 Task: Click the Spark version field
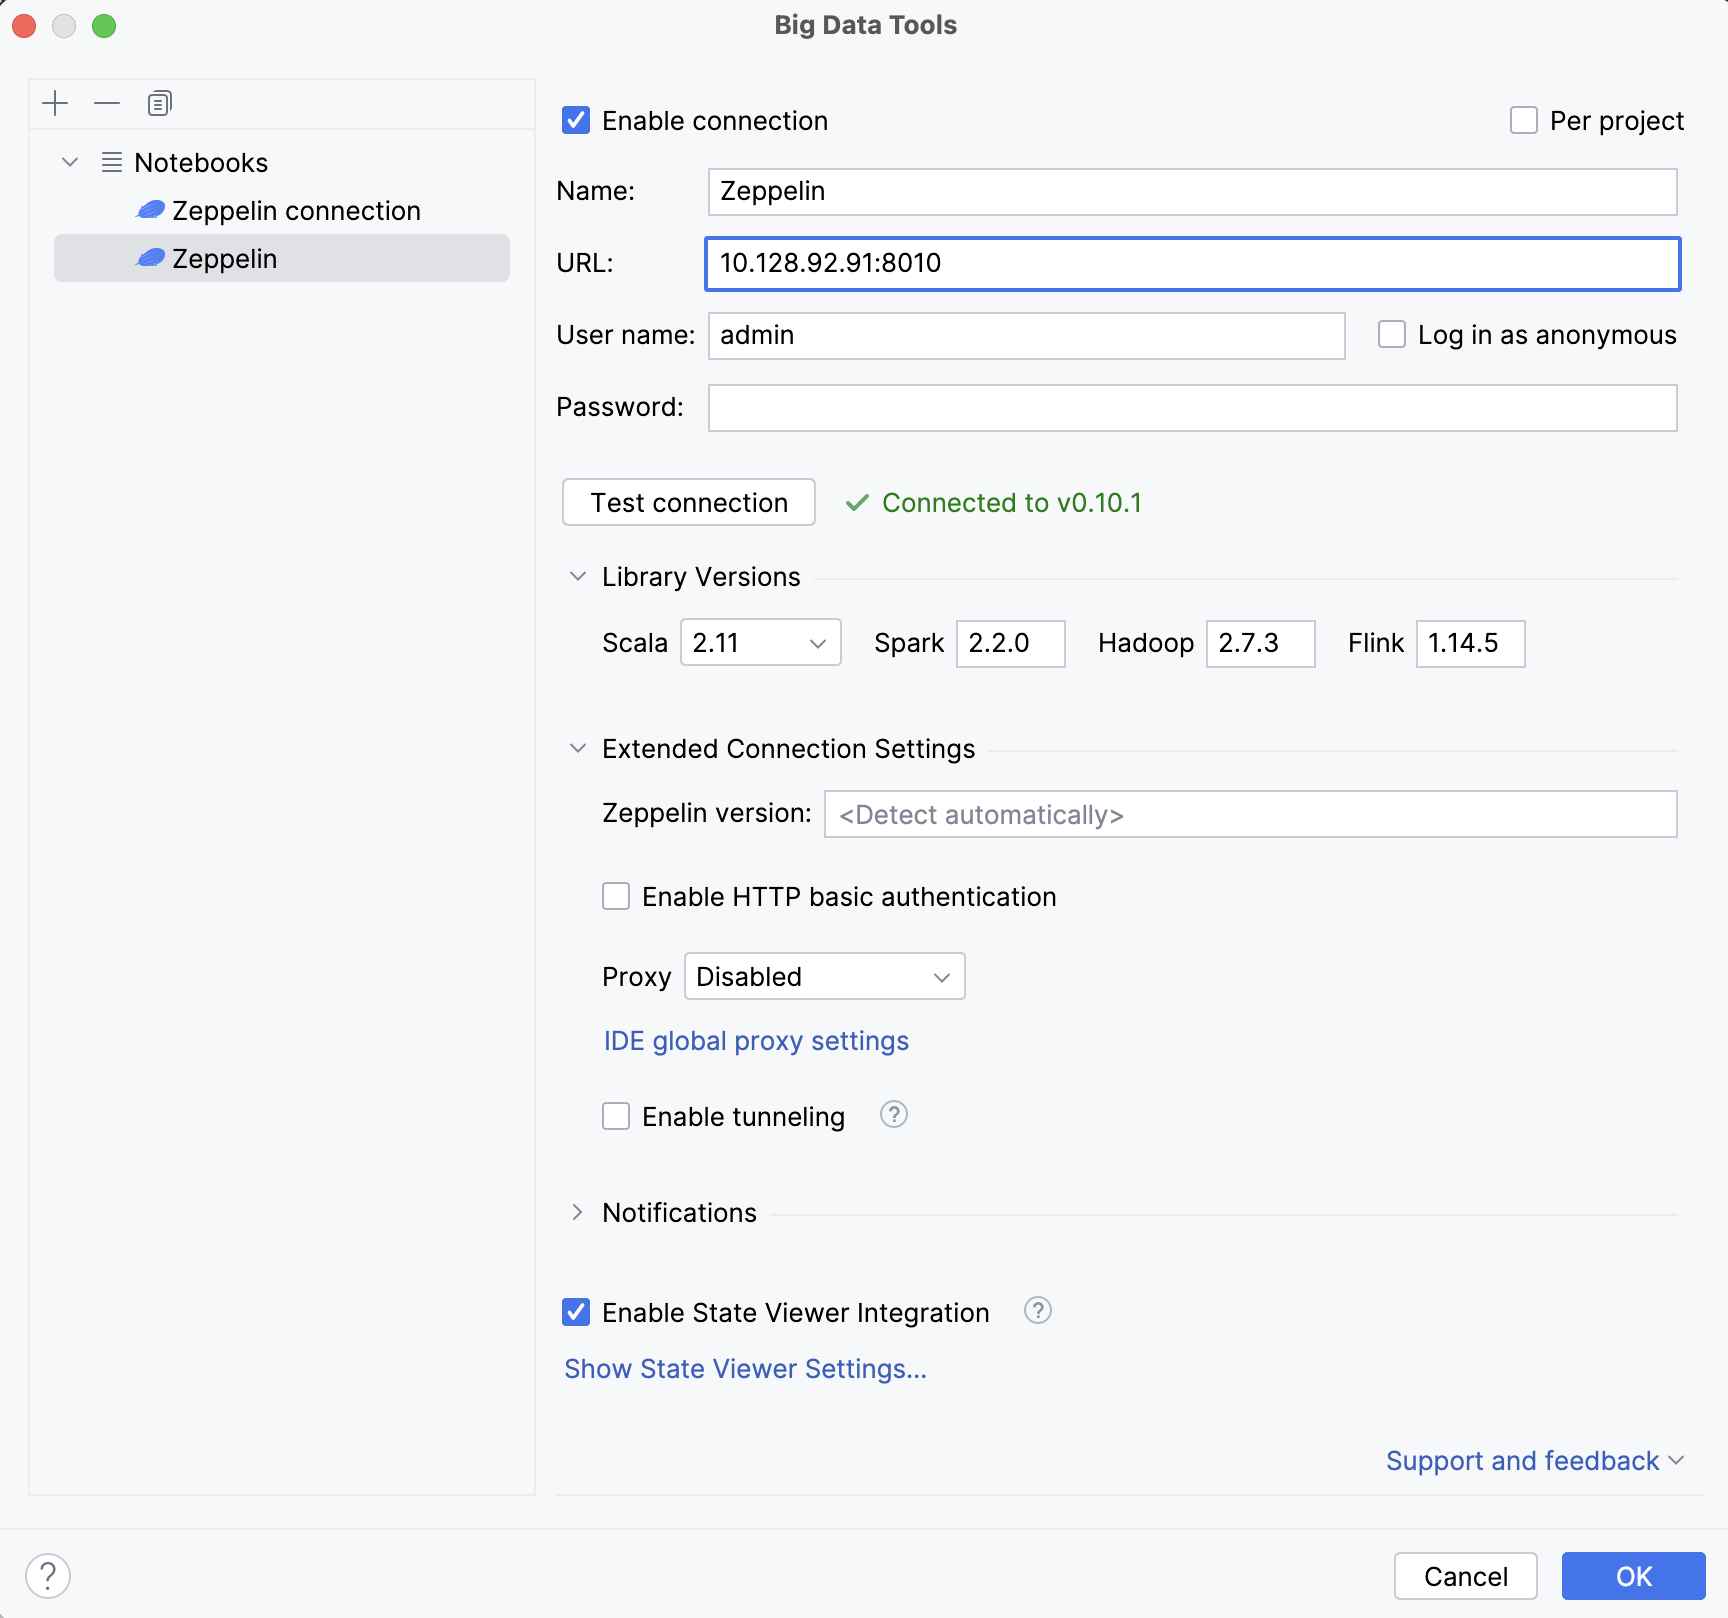pos(1011,643)
